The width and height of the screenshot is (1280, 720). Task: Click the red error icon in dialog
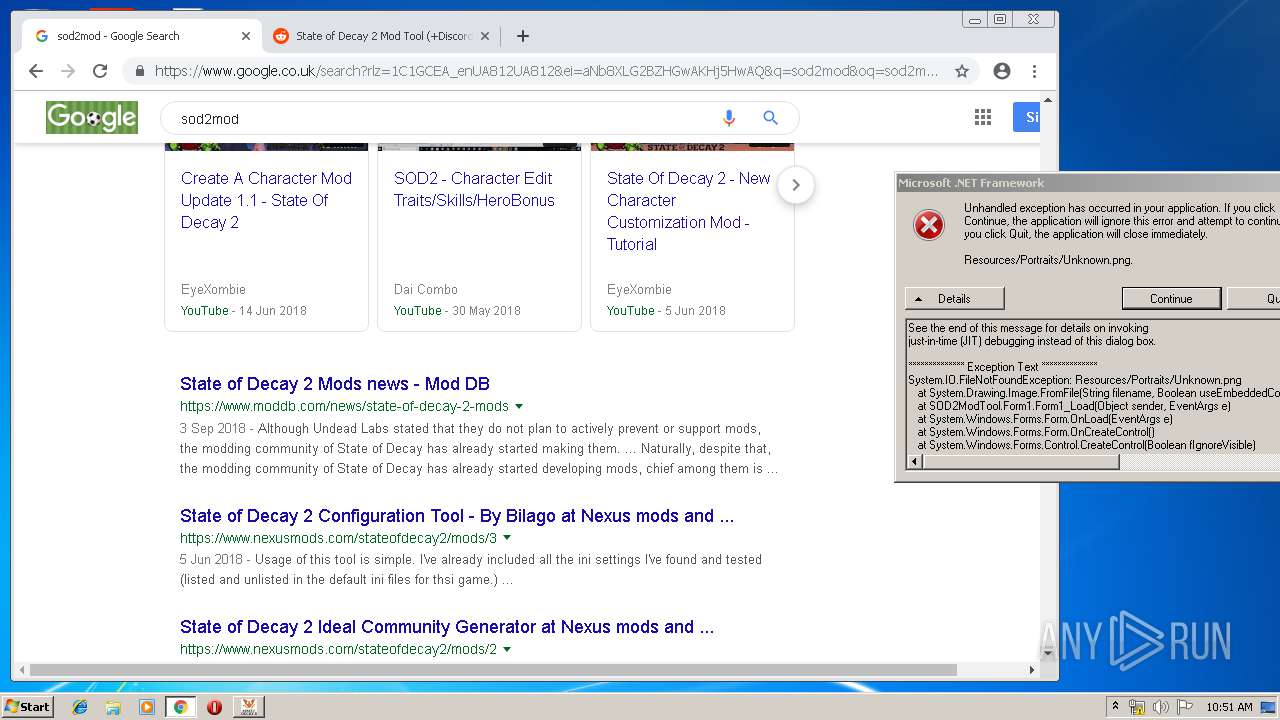coord(929,225)
